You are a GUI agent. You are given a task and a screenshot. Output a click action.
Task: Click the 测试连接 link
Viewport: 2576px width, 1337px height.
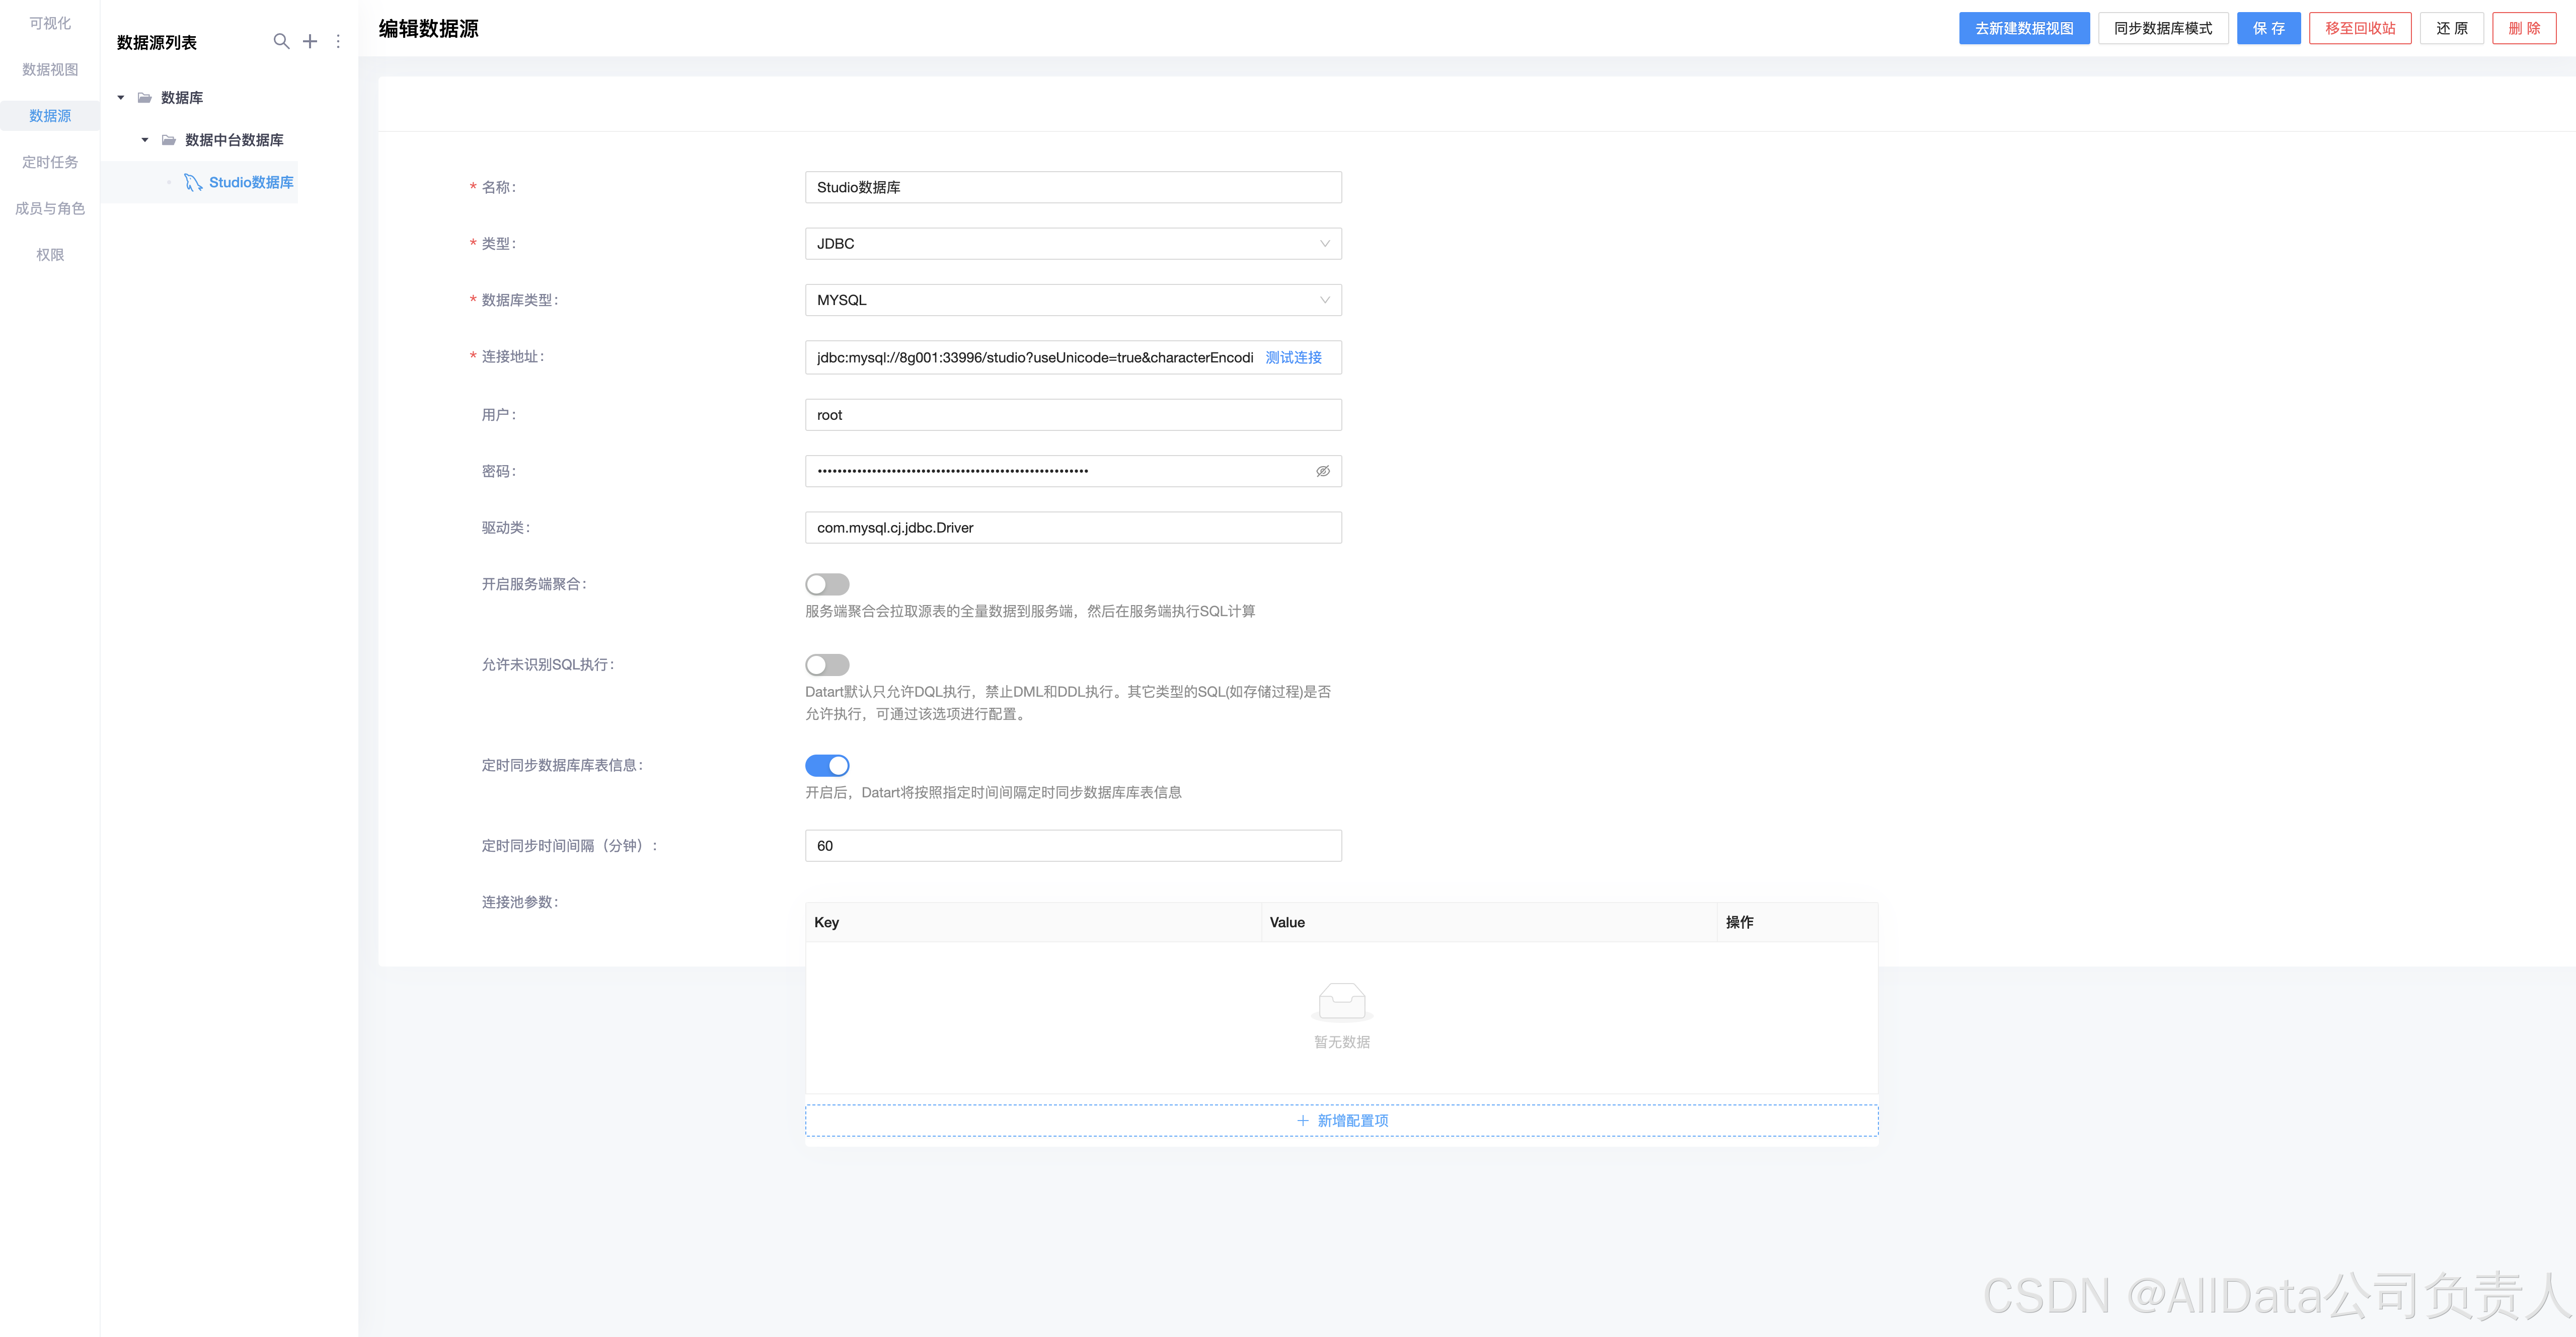click(1293, 357)
